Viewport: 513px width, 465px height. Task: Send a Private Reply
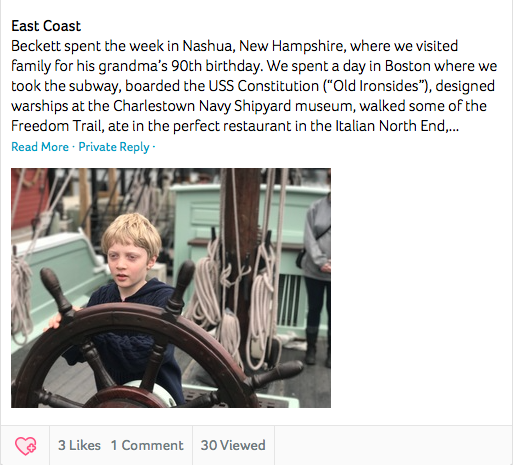(x=114, y=147)
